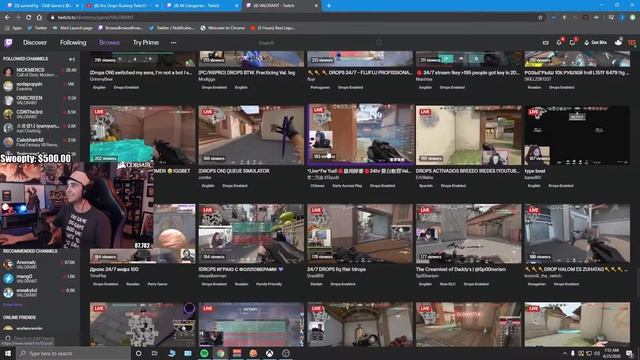640x360 pixels.
Task: Open Welcome to Chrome bookmark
Action: click(223, 28)
